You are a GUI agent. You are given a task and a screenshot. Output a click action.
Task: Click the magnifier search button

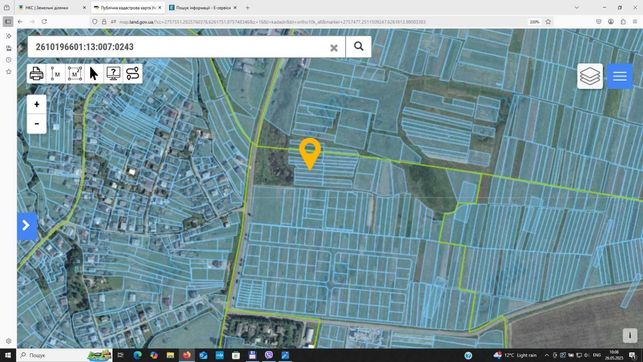point(358,46)
